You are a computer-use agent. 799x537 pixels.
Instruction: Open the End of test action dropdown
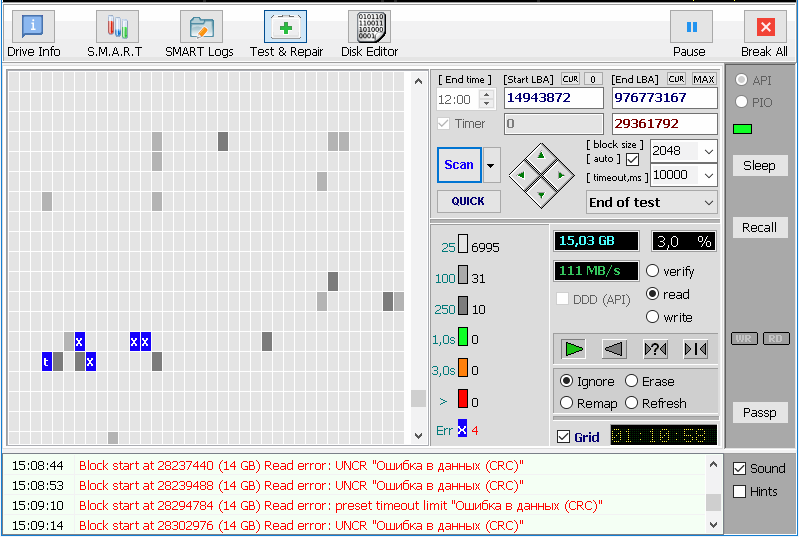point(651,202)
